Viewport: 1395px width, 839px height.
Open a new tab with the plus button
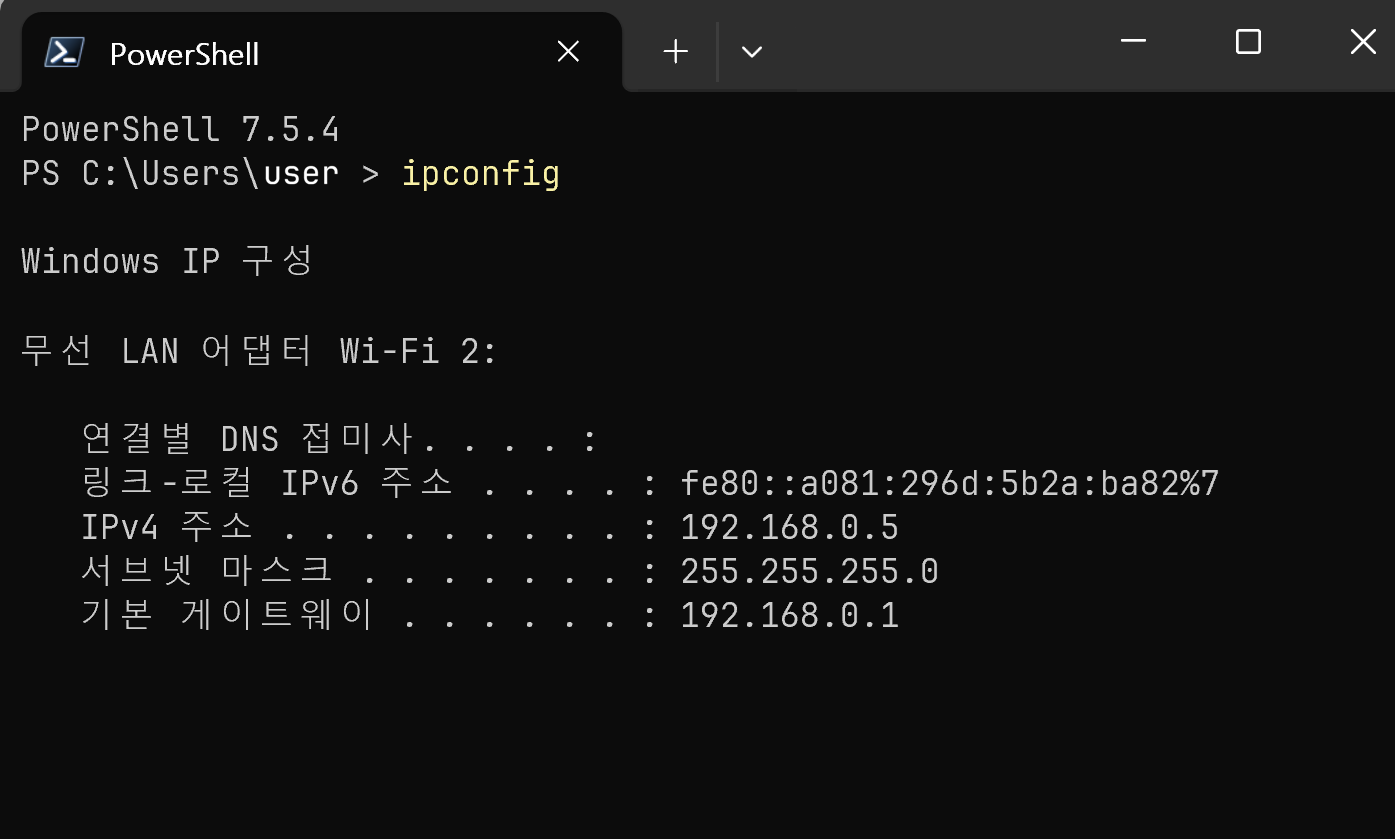[x=676, y=52]
